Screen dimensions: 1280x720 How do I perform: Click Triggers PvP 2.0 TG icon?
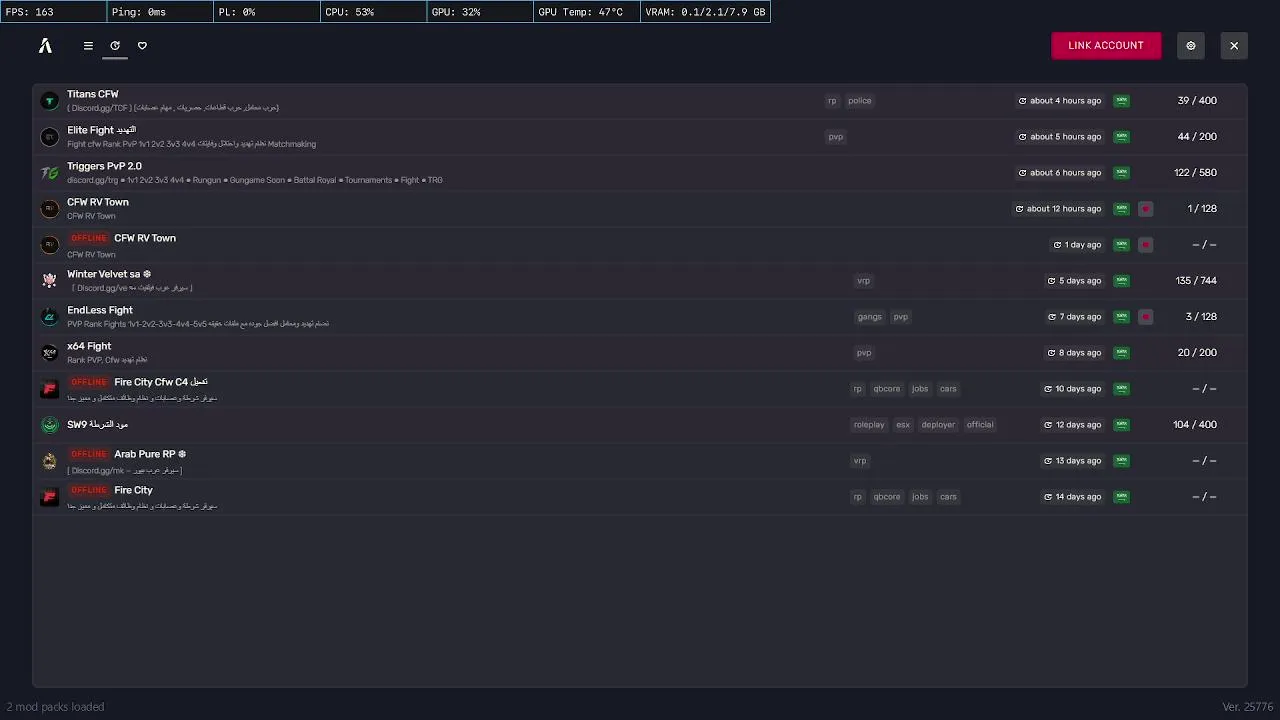[49, 173]
